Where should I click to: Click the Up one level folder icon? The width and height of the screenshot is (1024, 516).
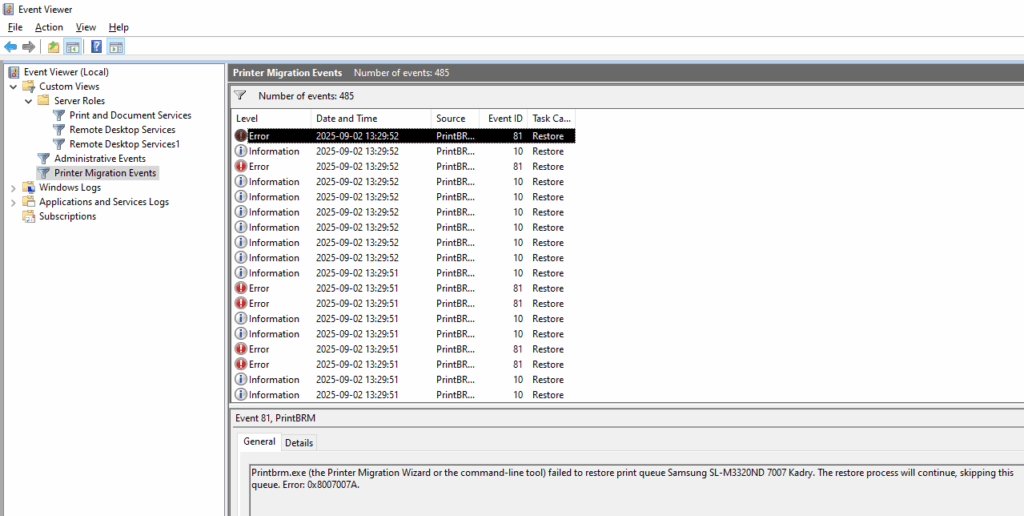54,47
